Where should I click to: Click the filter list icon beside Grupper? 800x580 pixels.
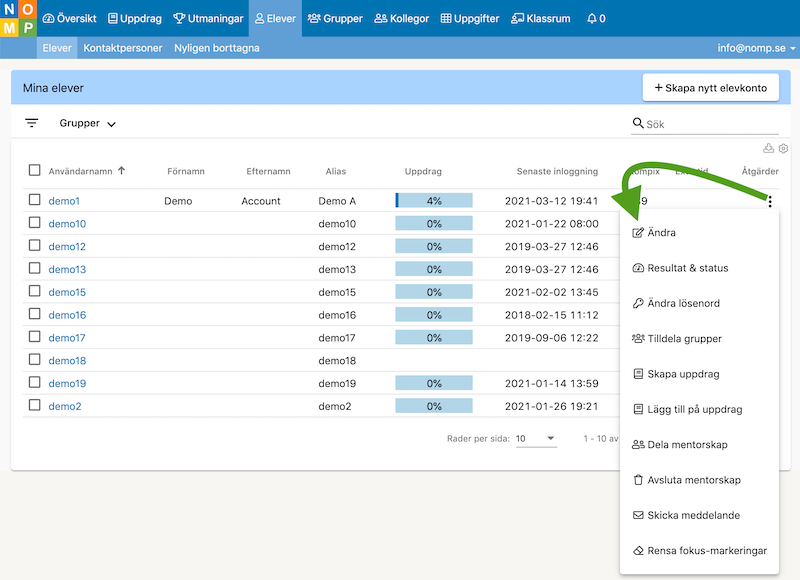(32, 123)
